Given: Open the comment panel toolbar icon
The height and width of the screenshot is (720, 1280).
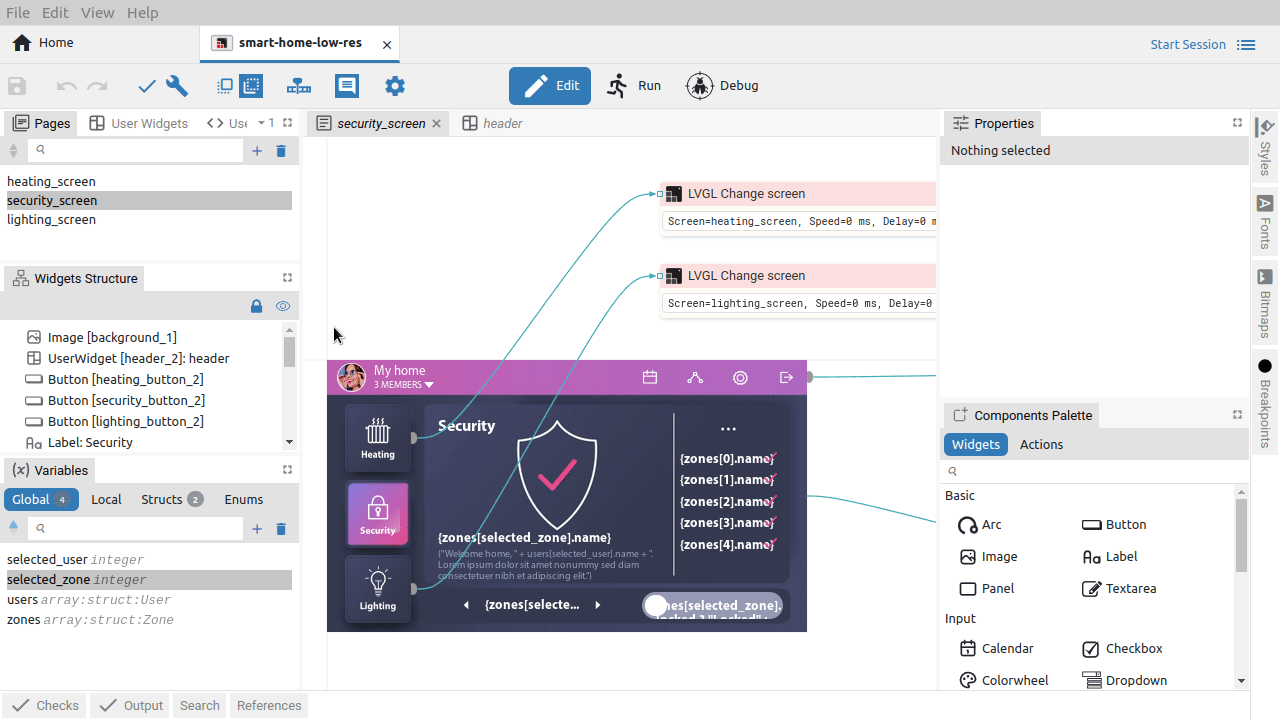Looking at the screenshot, I should (x=347, y=86).
